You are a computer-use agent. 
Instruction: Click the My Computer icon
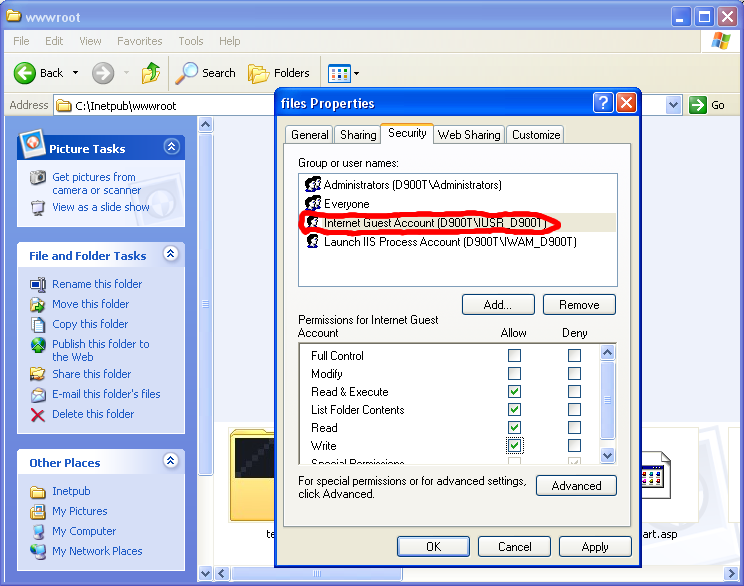click(38, 531)
